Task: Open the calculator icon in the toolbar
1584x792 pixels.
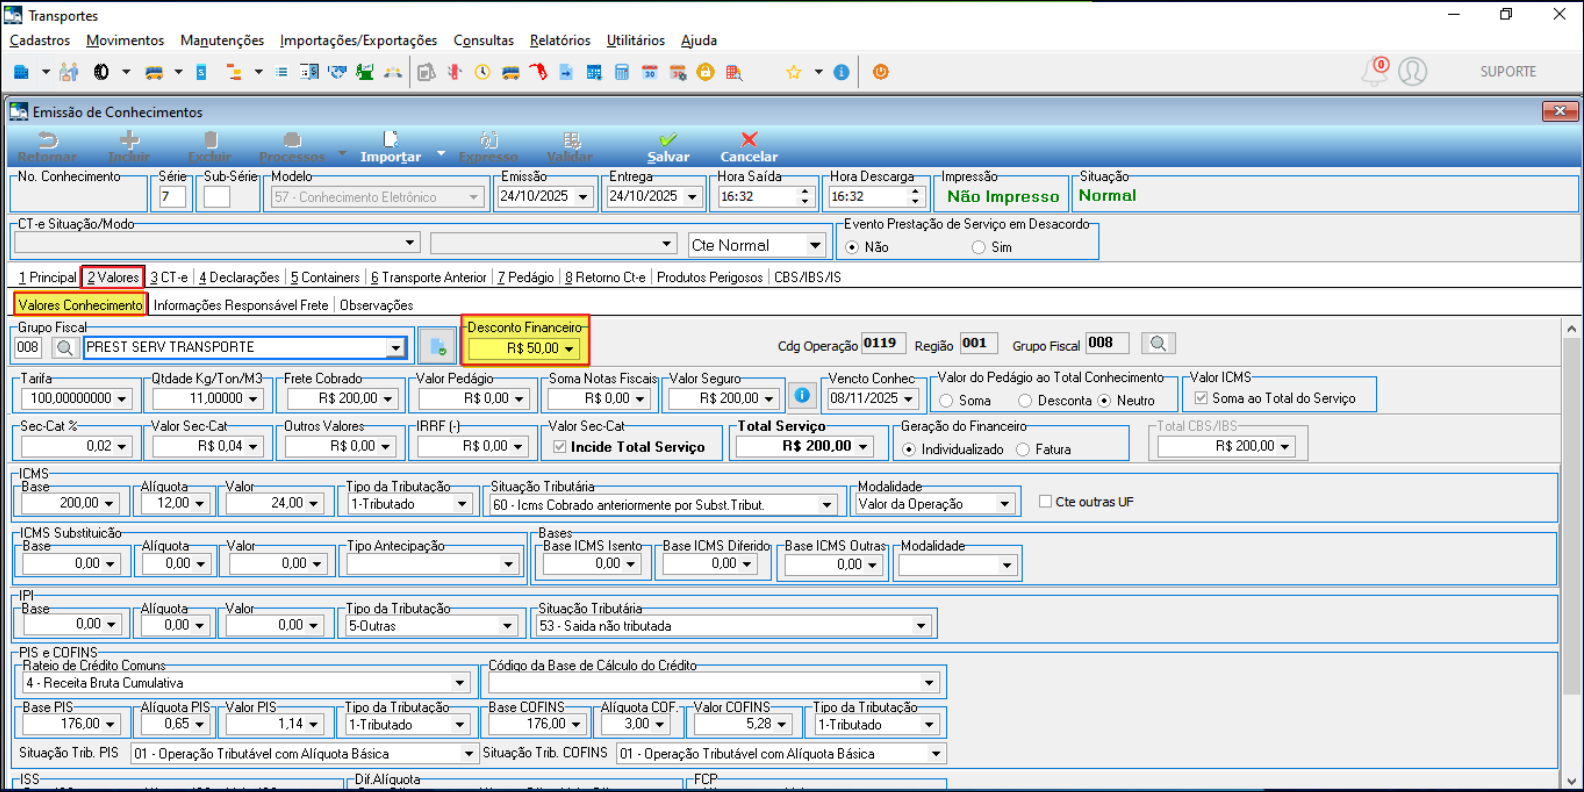Action: pyautogui.click(x=622, y=72)
